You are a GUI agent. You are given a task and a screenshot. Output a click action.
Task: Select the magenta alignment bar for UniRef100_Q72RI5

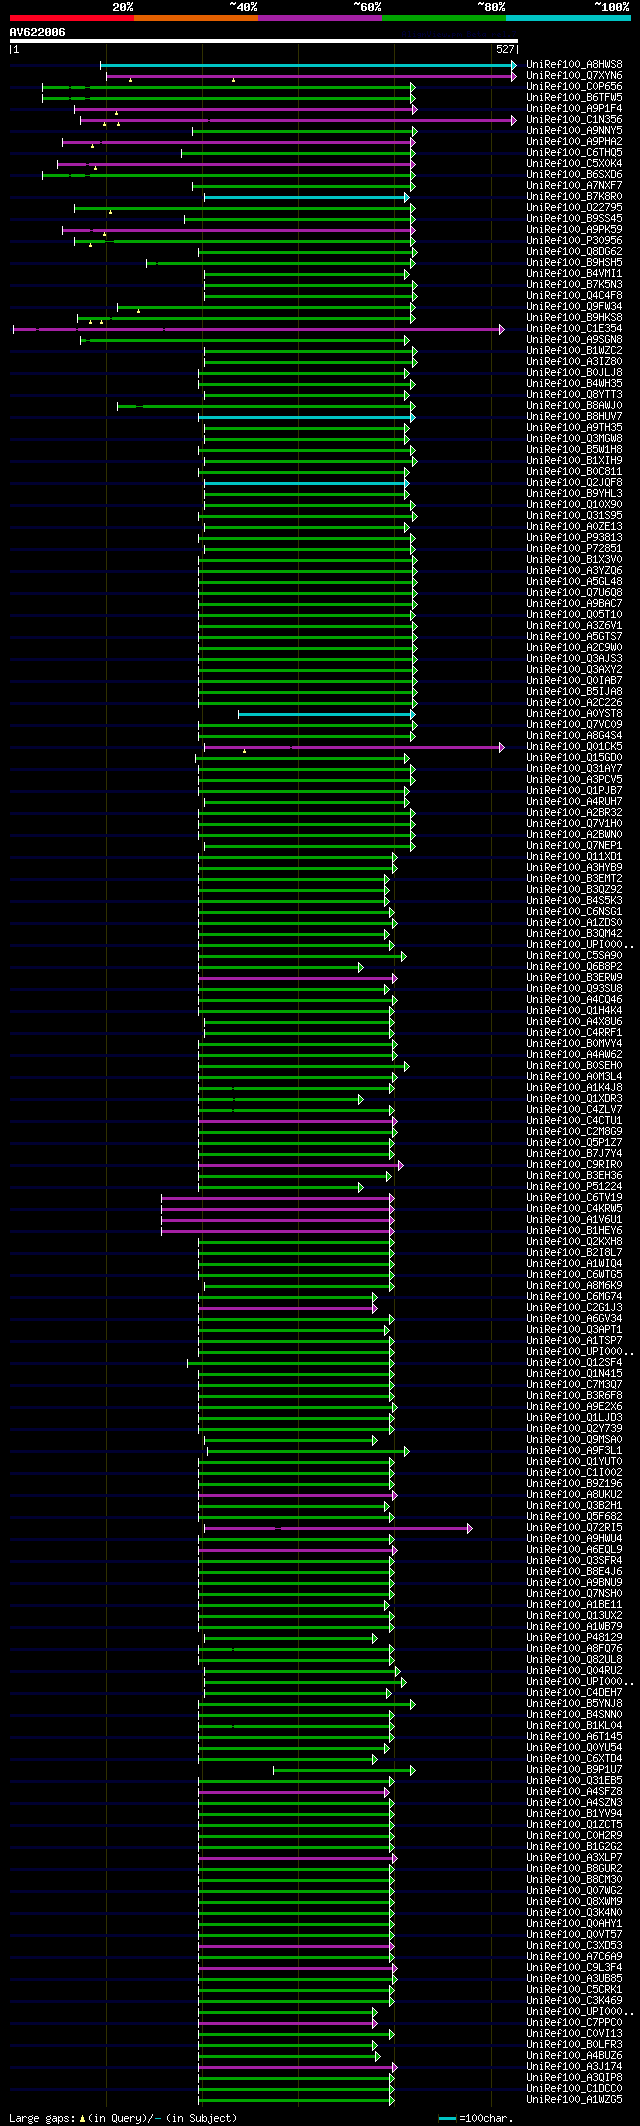pyautogui.click(x=338, y=1528)
